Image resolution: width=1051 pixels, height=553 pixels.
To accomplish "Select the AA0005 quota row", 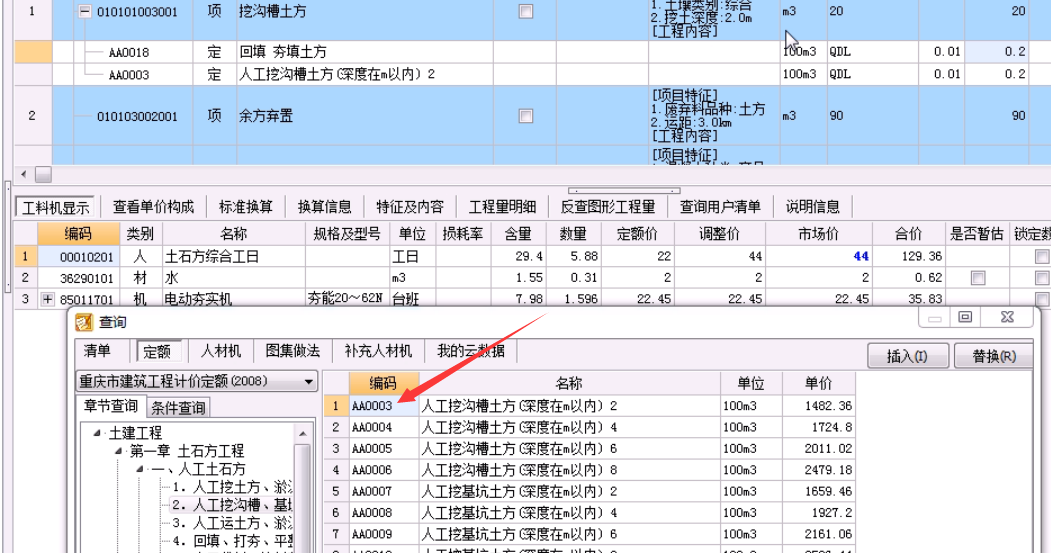I will coord(590,448).
